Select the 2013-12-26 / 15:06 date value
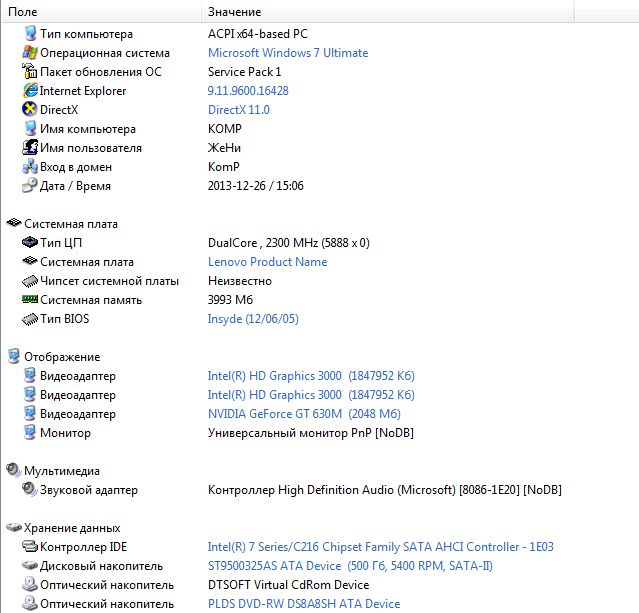 (256, 186)
